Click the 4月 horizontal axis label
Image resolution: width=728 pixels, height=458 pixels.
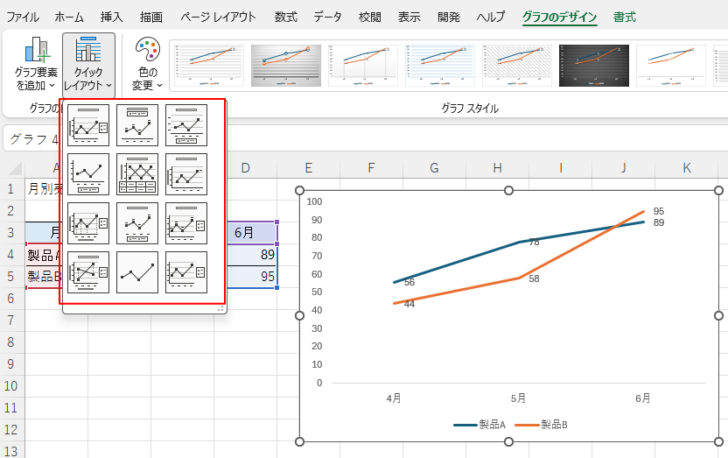pyautogui.click(x=394, y=398)
